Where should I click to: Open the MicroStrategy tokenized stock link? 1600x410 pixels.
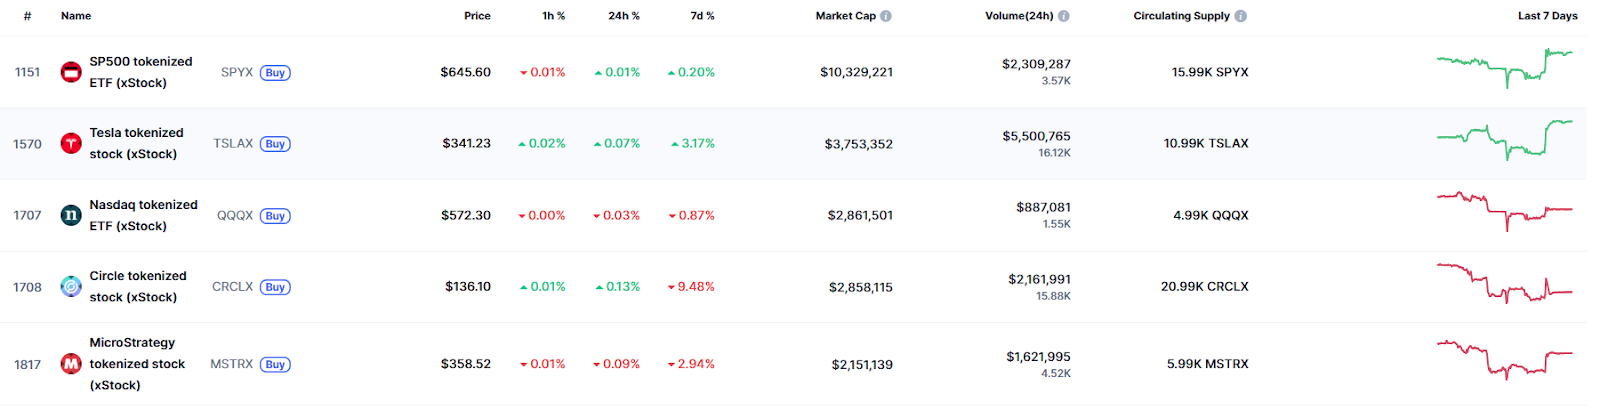point(136,364)
